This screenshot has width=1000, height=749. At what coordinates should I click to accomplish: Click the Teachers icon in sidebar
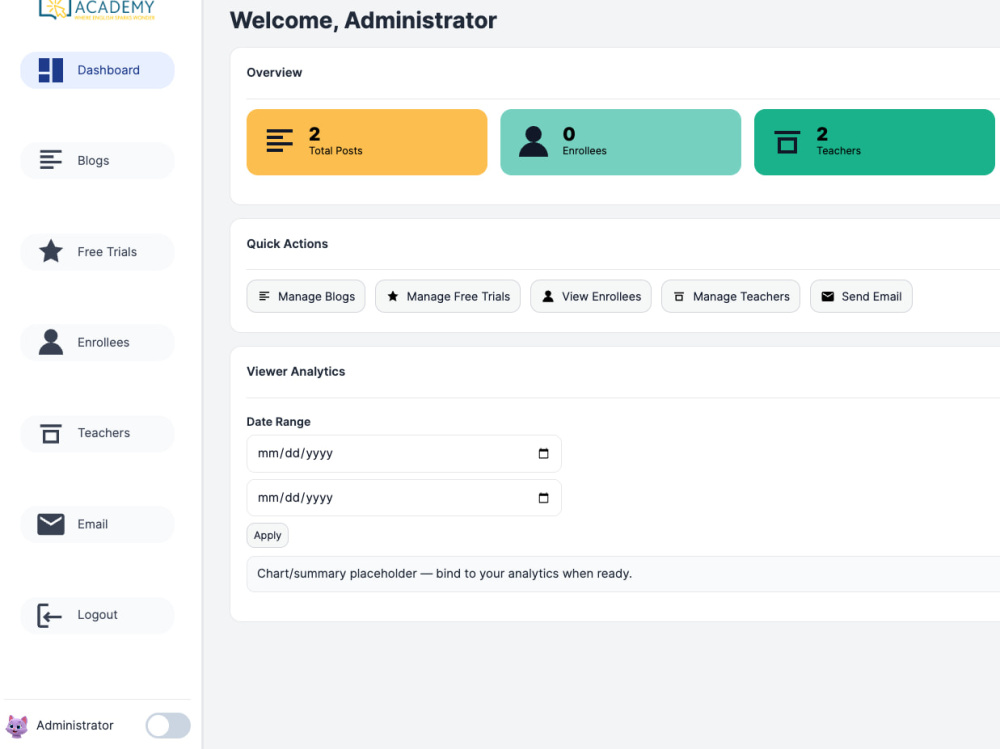click(50, 433)
